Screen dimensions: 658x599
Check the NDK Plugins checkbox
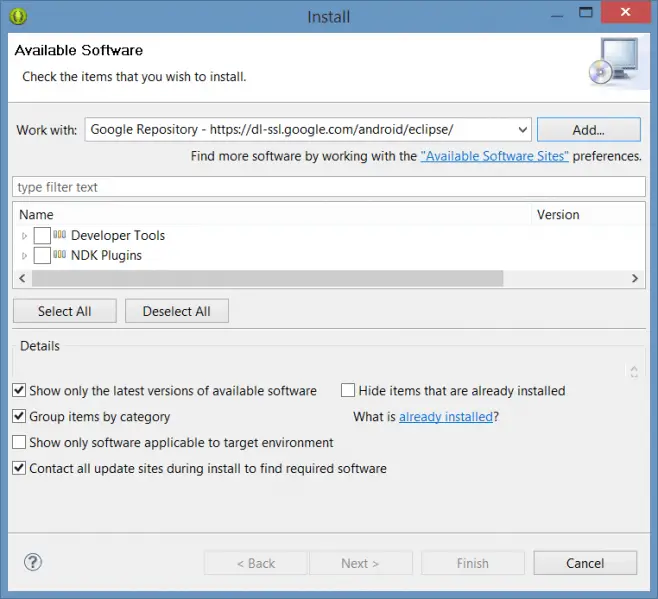coord(42,255)
